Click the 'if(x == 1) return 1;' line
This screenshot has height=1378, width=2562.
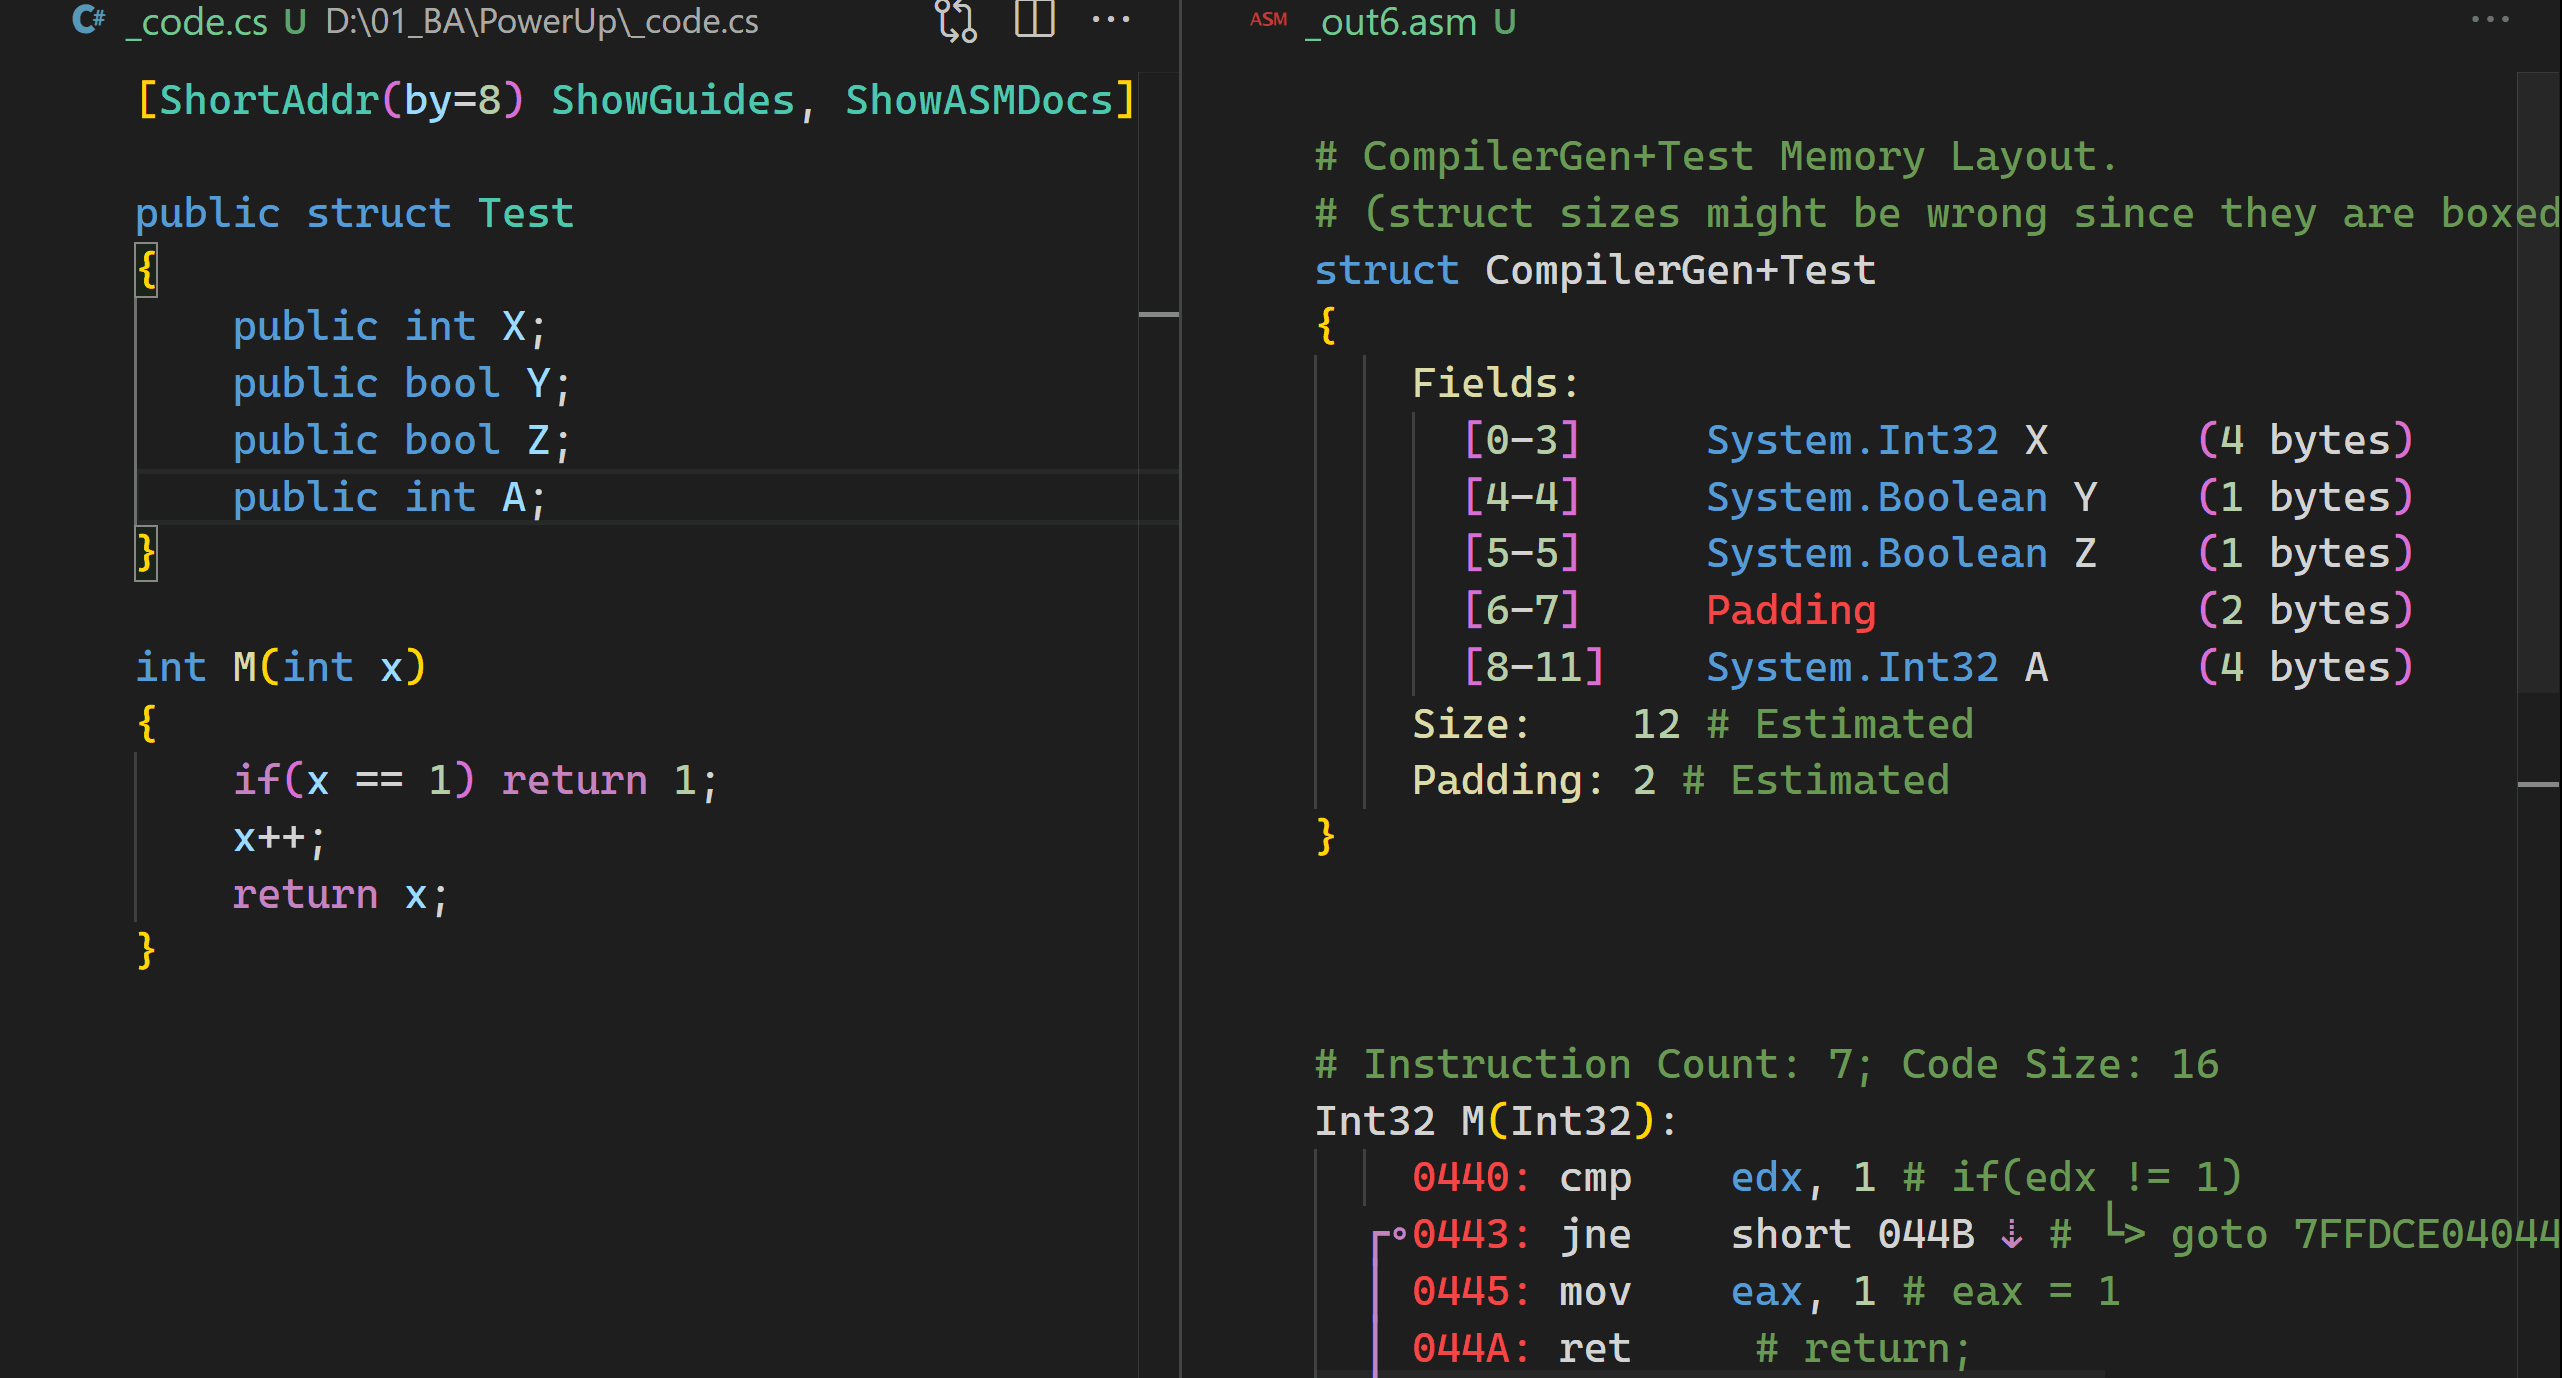(x=474, y=780)
